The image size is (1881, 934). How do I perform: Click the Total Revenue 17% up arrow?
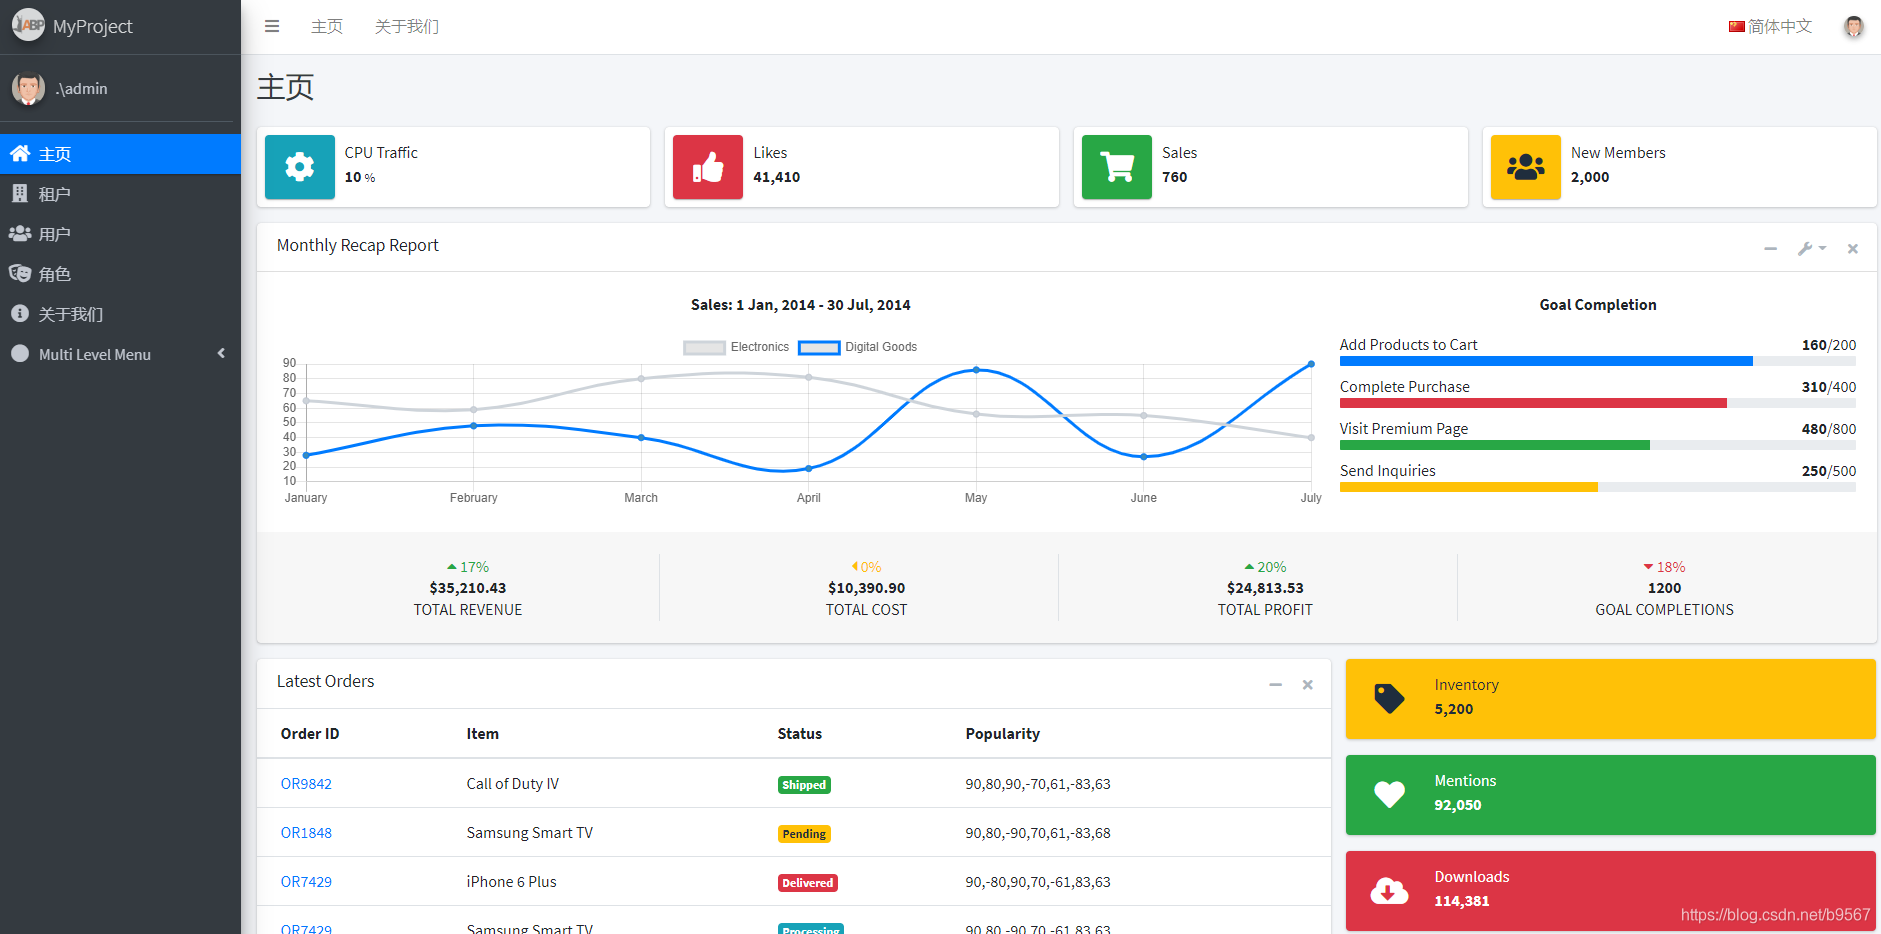tap(452, 567)
